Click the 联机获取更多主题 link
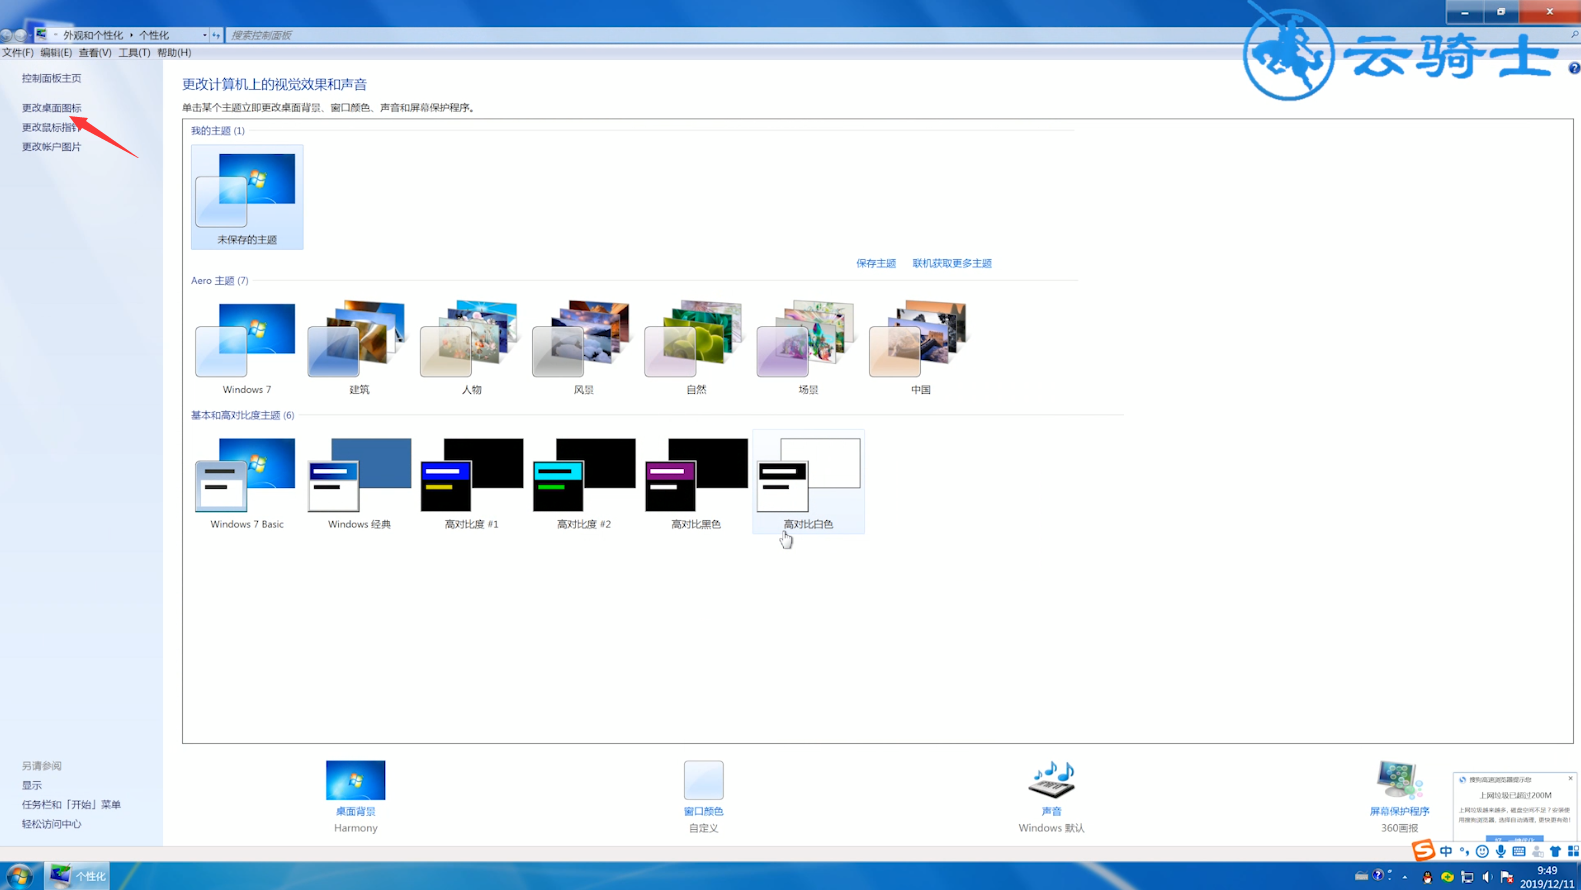Image resolution: width=1581 pixels, height=890 pixels. (952, 263)
